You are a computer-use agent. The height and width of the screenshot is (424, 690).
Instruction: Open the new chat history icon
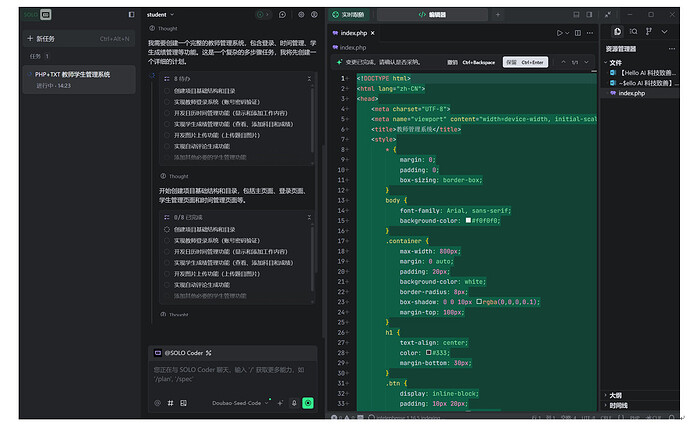click(x=283, y=15)
